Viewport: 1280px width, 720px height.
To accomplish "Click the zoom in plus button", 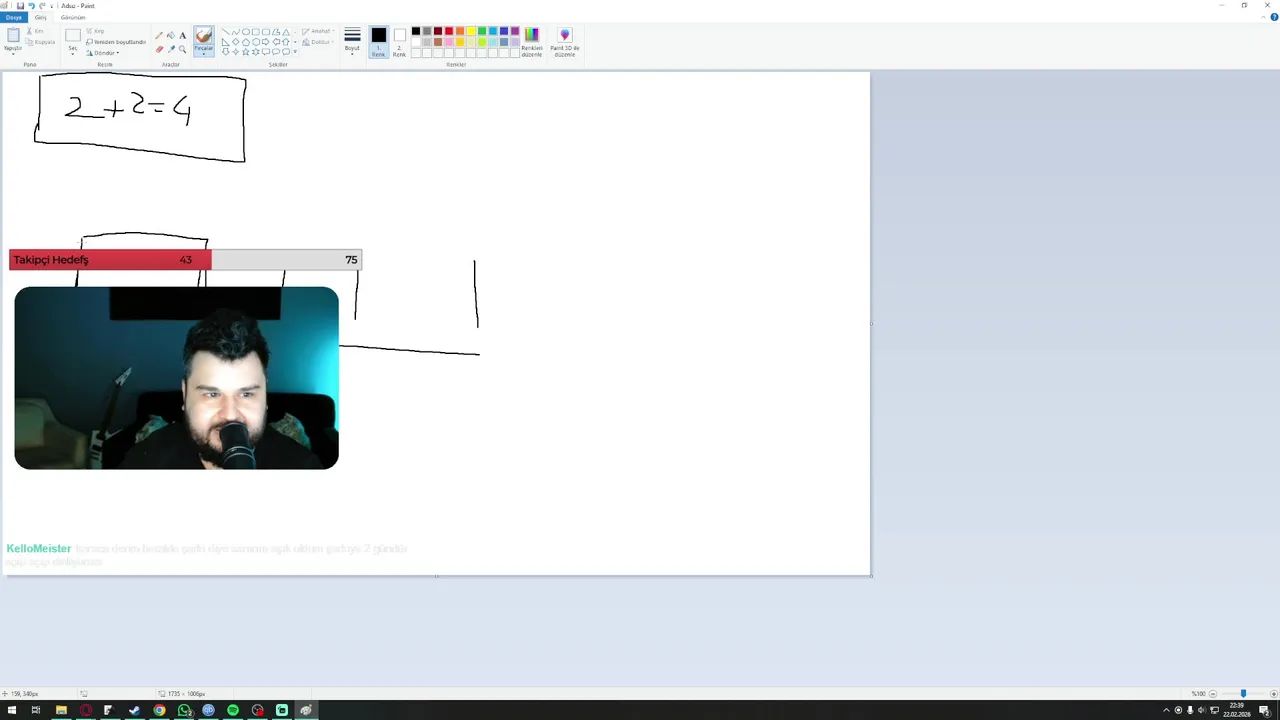I will pos(1274,694).
